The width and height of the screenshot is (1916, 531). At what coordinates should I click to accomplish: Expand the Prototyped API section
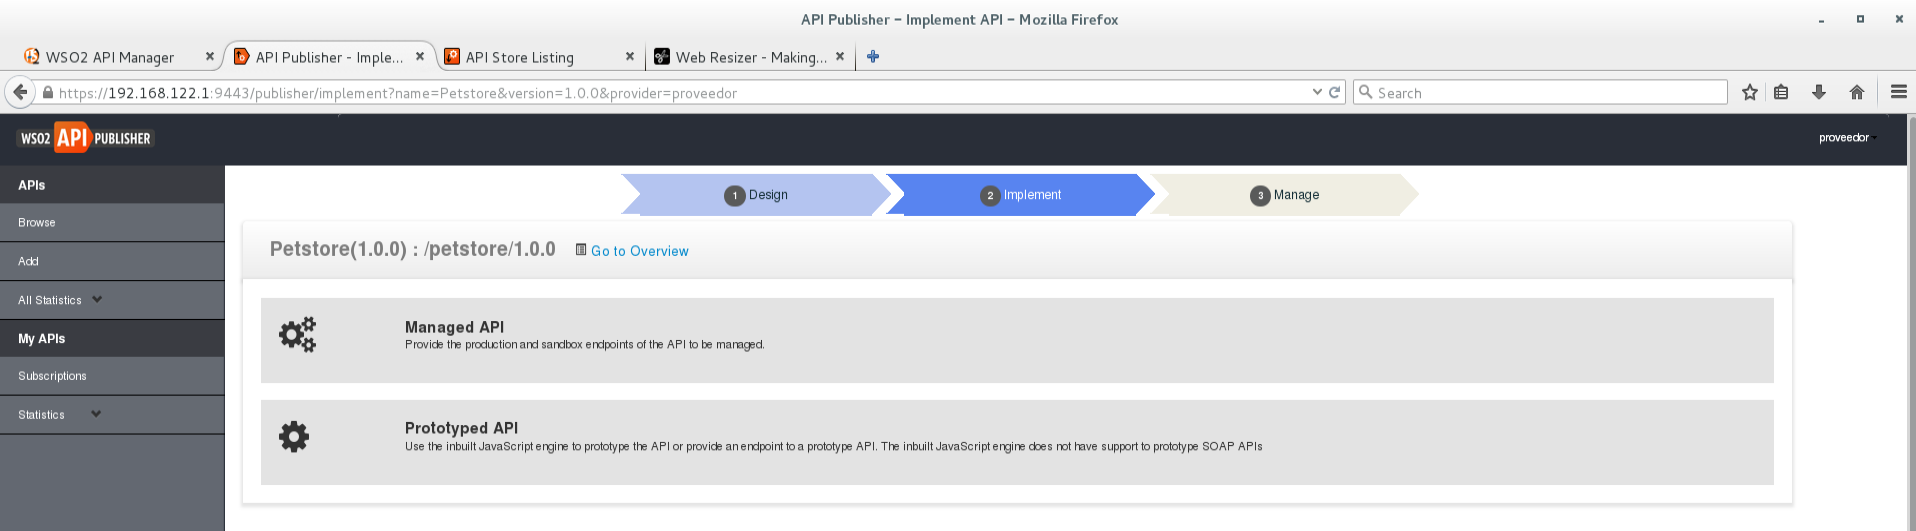[1017, 442]
